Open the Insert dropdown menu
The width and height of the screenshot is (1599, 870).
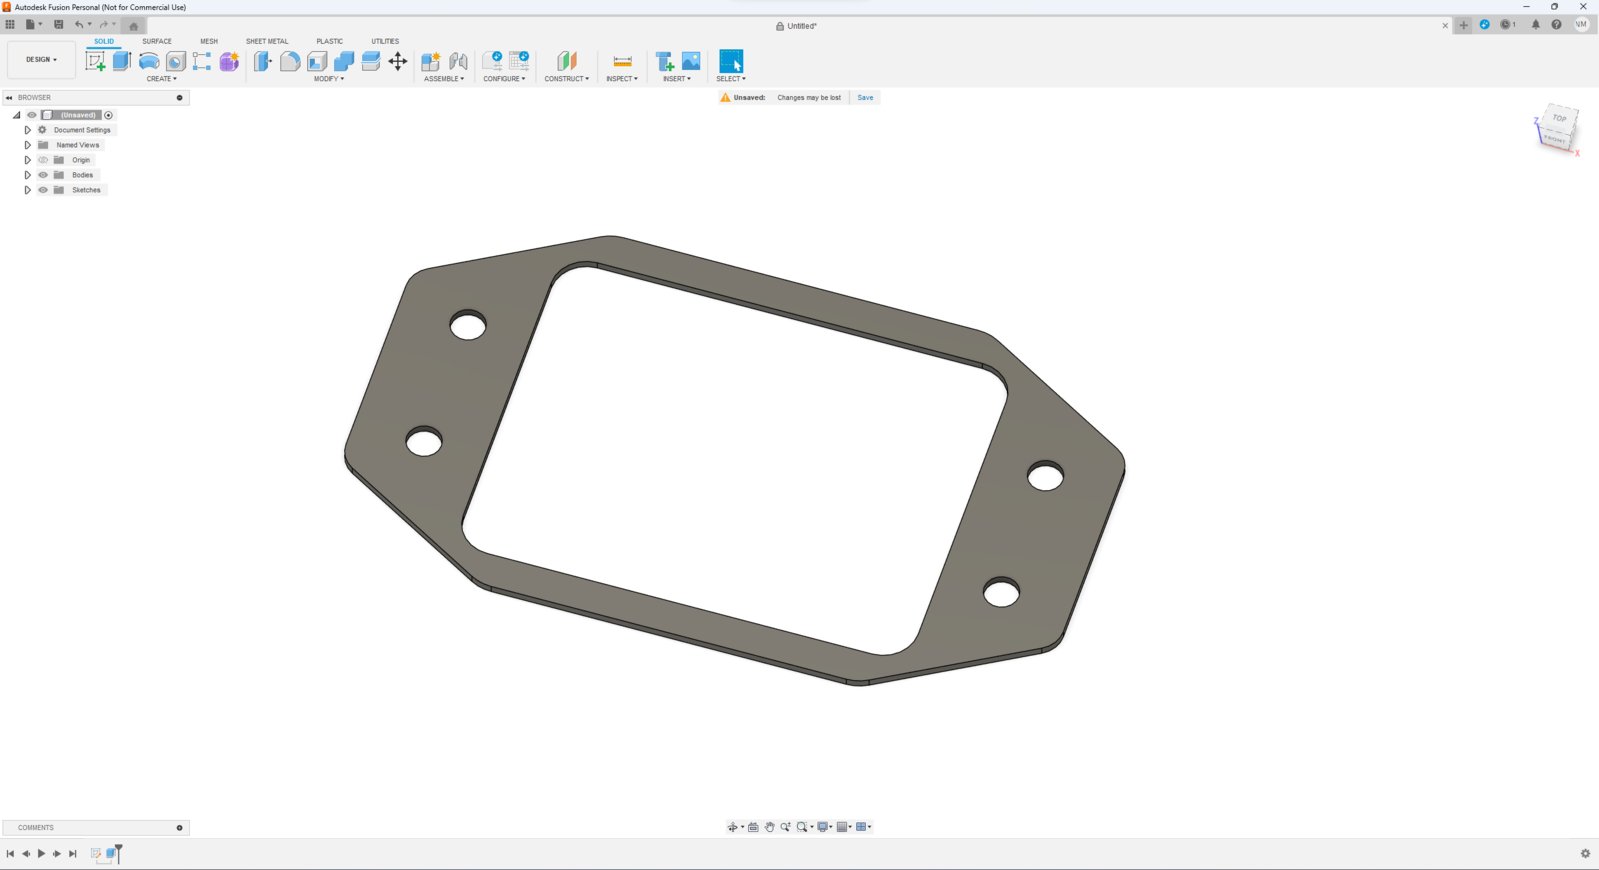(x=677, y=78)
